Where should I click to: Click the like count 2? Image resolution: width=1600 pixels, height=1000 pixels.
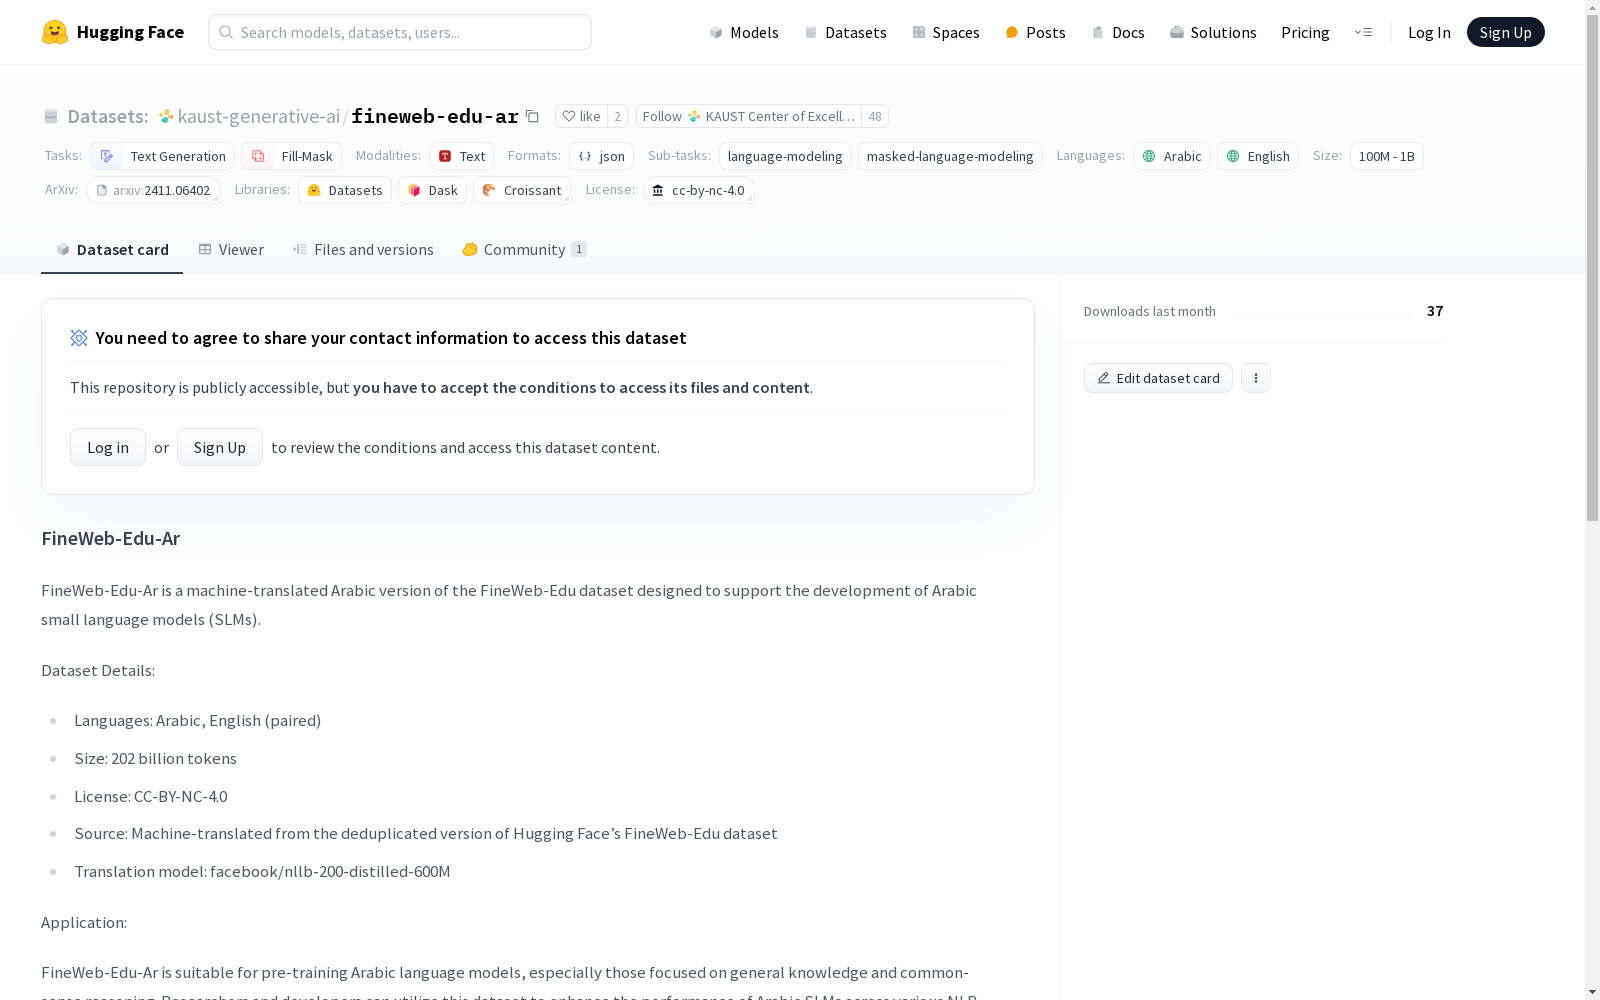tap(618, 116)
